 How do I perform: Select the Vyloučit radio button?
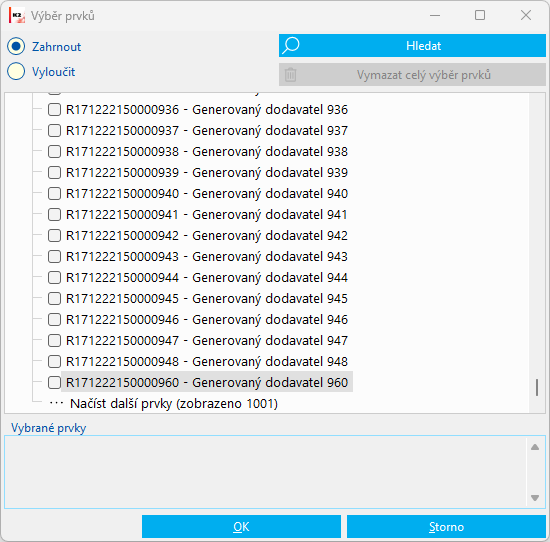tap(16, 72)
